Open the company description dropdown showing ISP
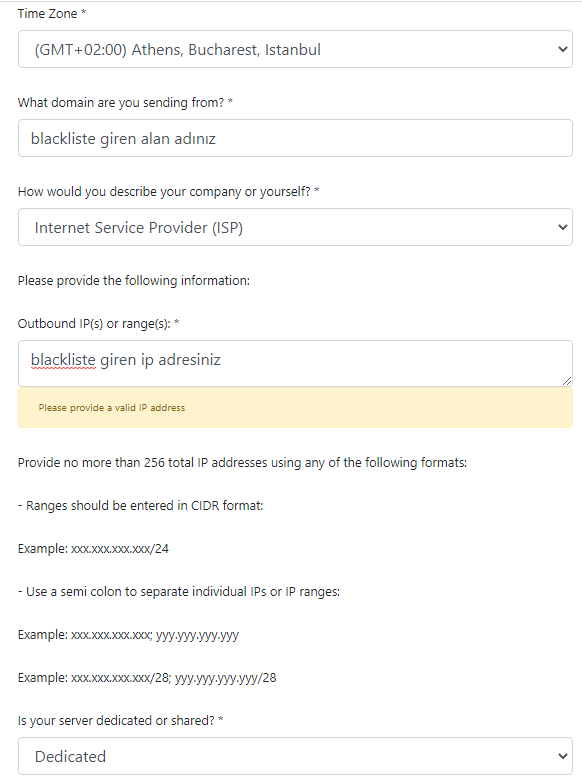This screenshot has height=781, width=582. pos(295,227)
